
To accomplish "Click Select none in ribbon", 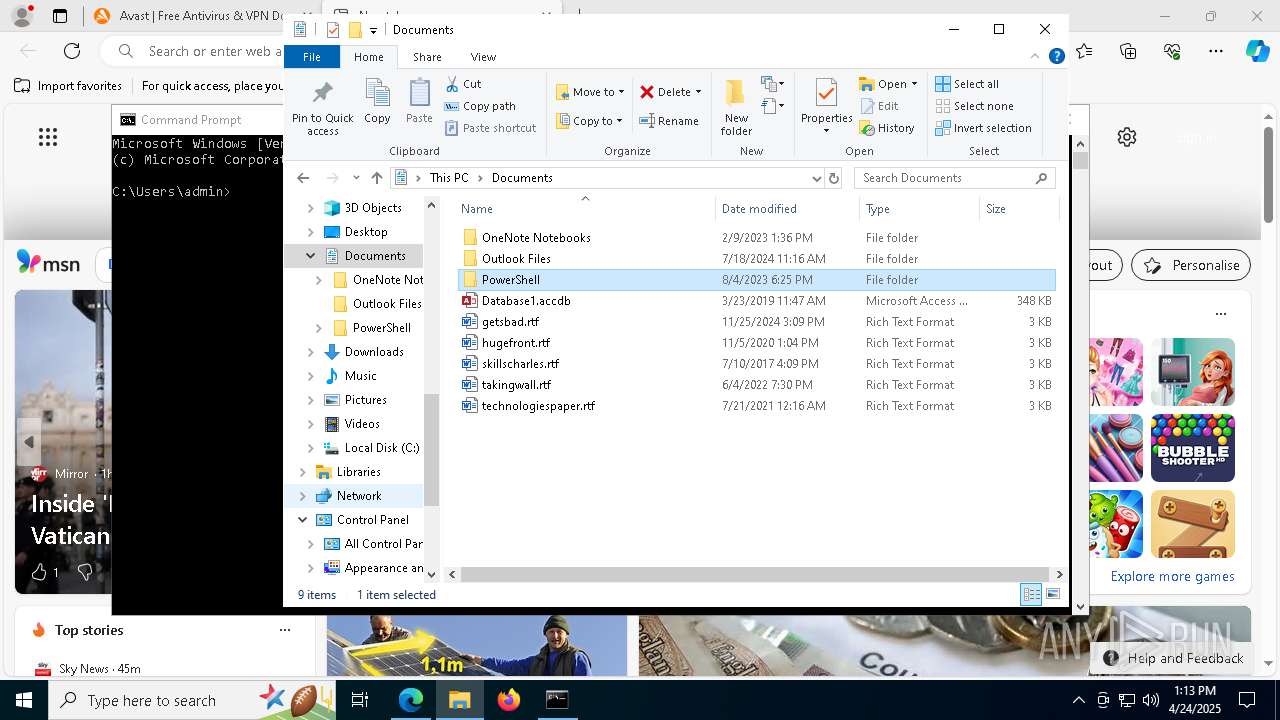I will [x=974, y=106].
